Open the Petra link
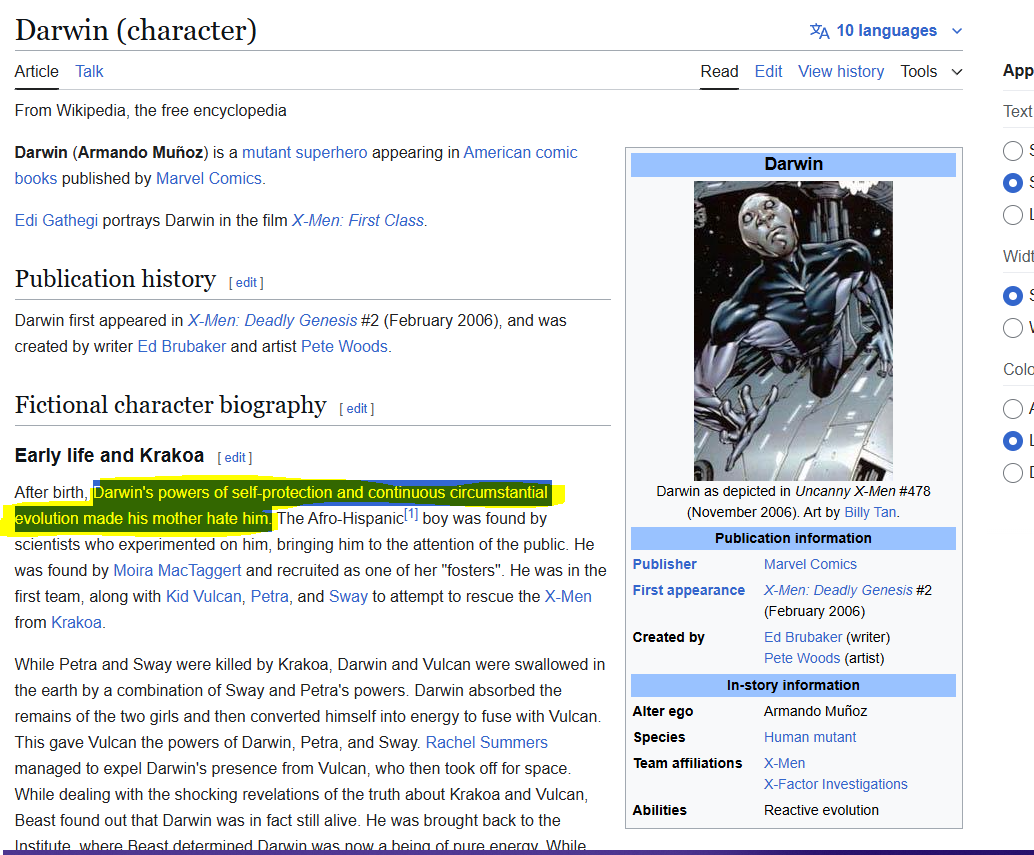The width and height of the screenshot is (1034, 855). (x=270, y=597)
